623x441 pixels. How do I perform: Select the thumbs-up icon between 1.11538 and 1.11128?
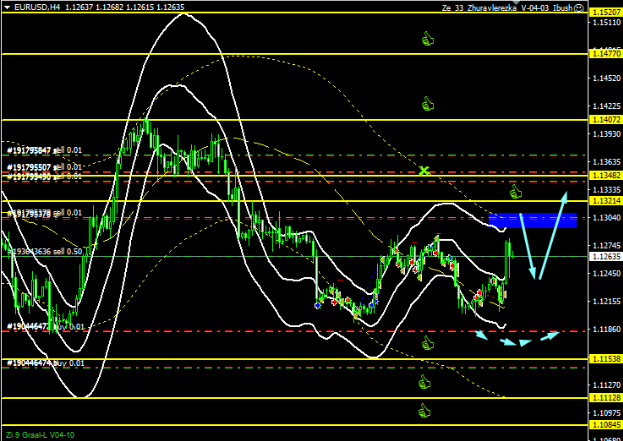[424, 382]
